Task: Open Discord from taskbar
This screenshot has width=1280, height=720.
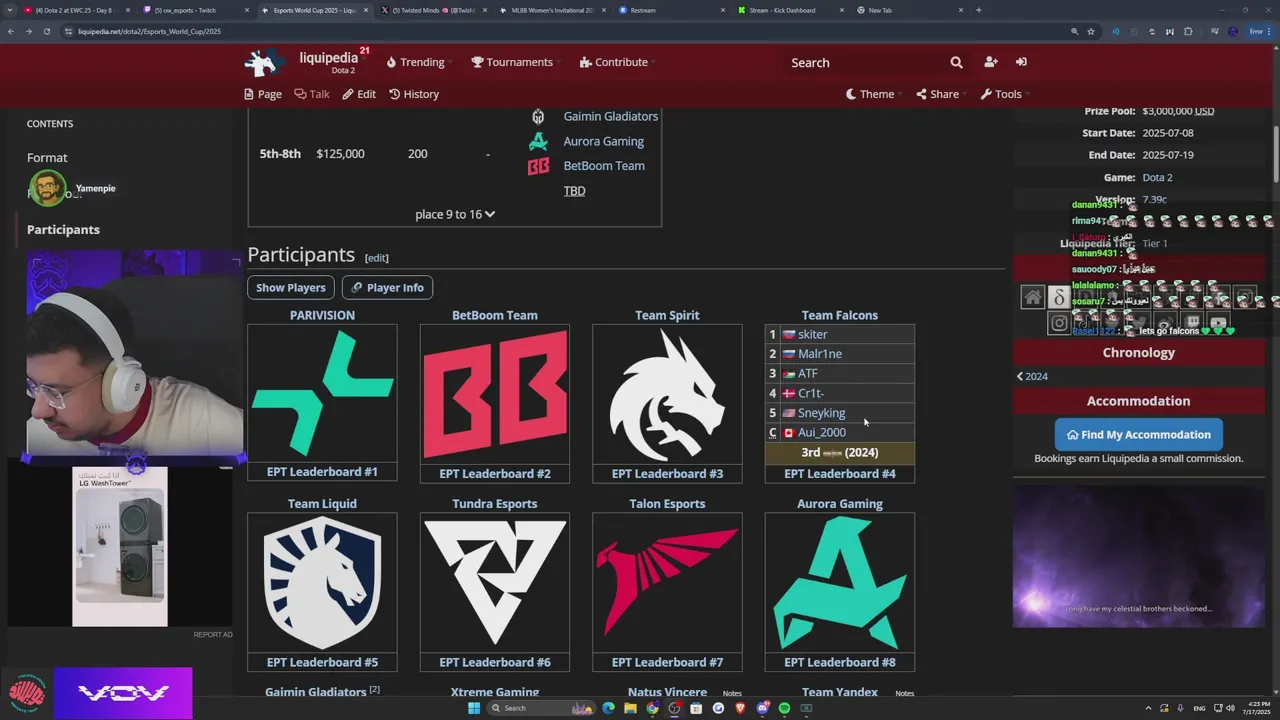Action: (x=762, y=708)
